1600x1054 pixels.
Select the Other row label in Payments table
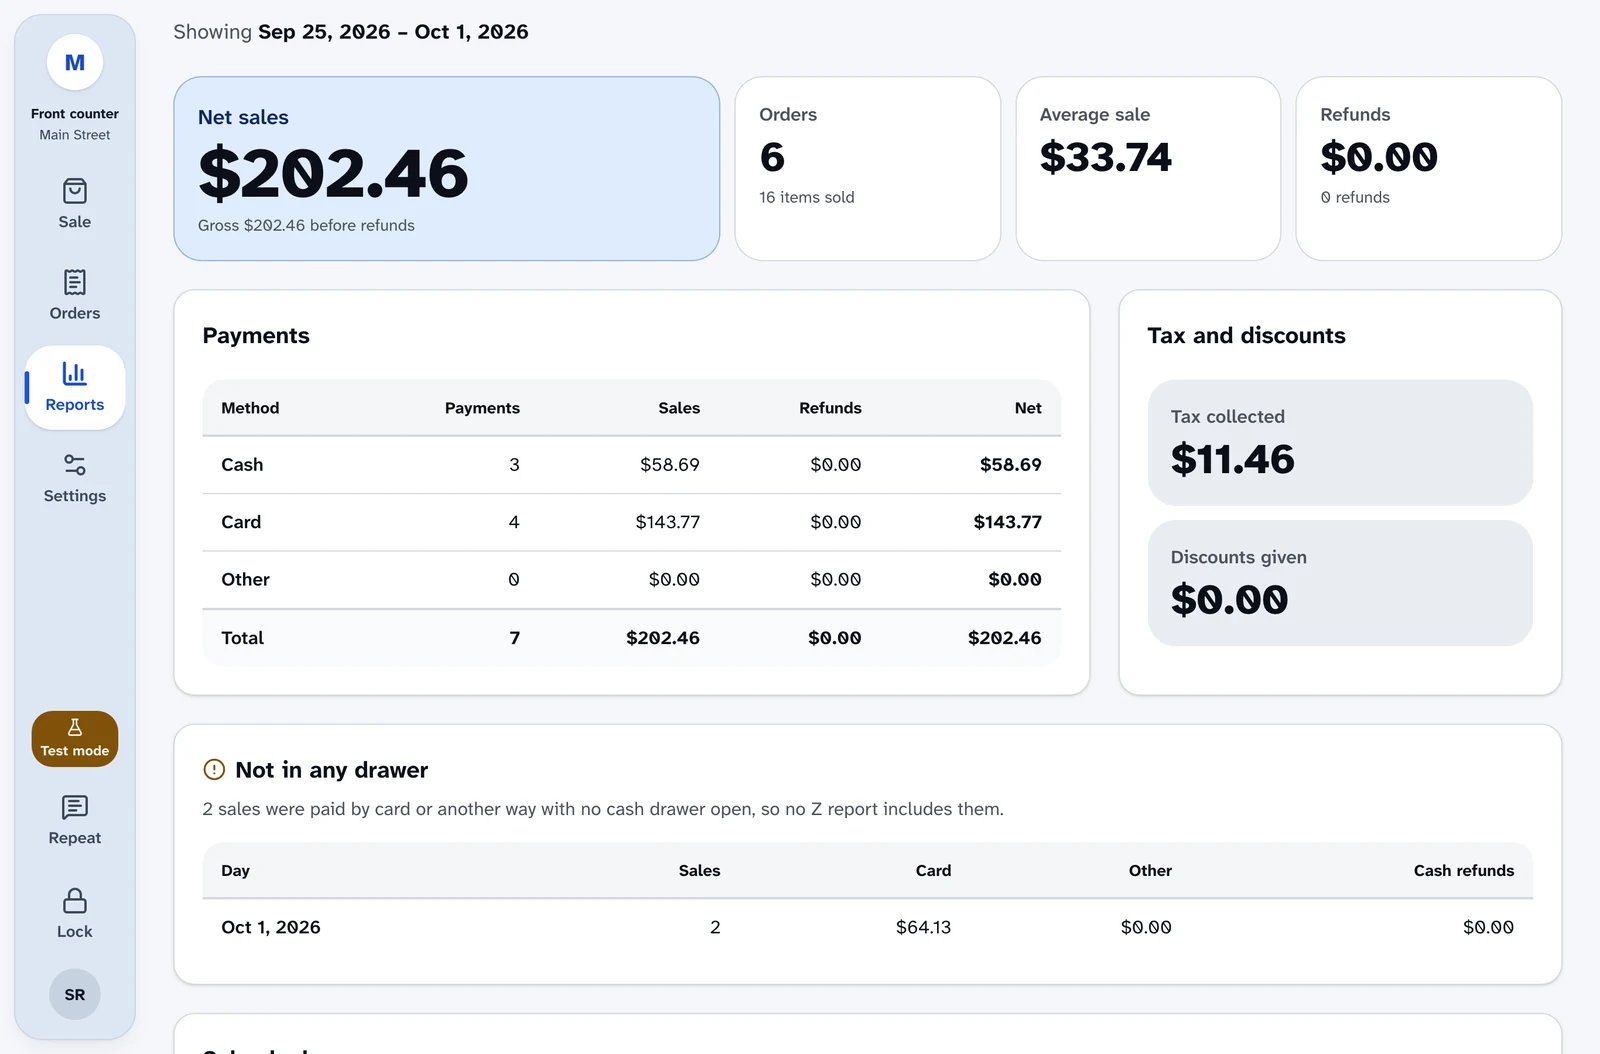coord(245,579)
